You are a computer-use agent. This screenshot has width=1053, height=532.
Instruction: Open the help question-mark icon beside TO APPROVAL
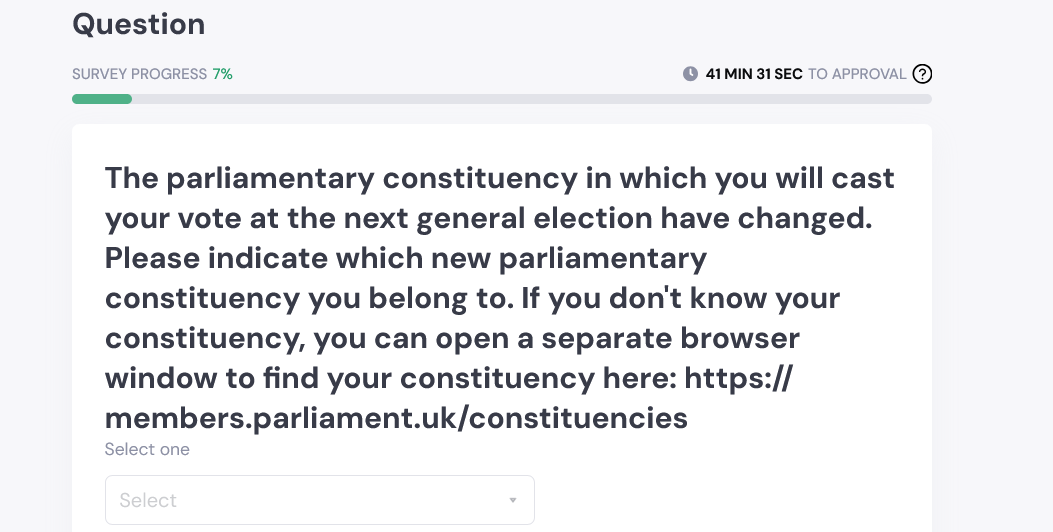tap(922, 74)
